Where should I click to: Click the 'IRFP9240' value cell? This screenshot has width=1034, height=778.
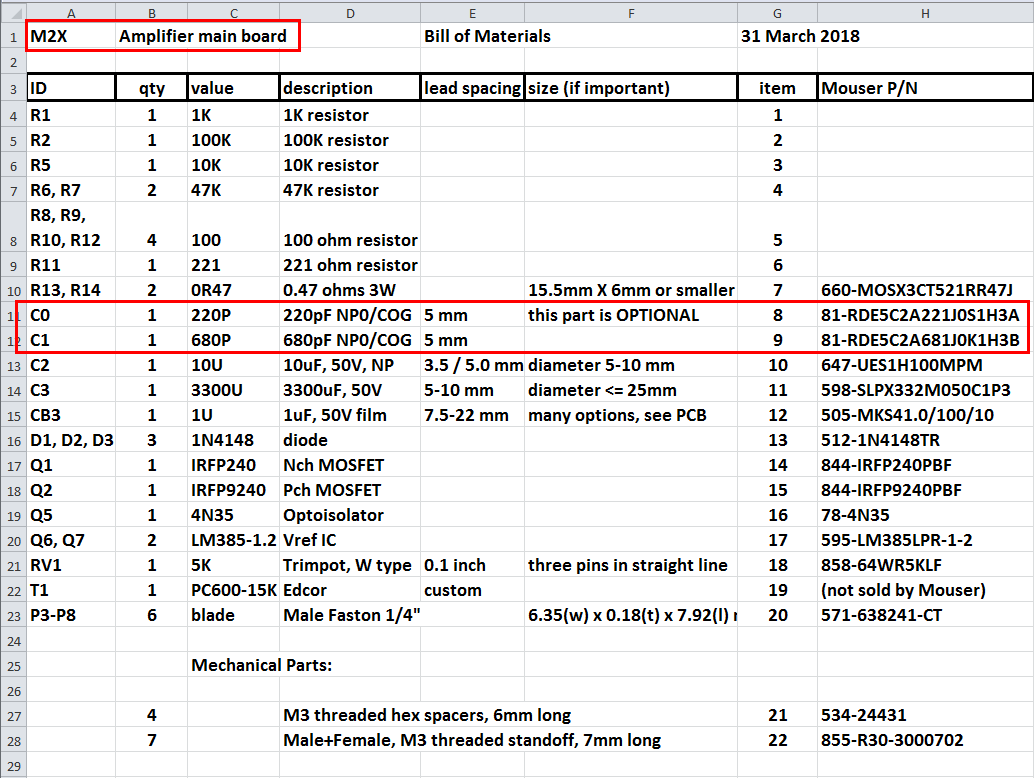coord(233,491)
